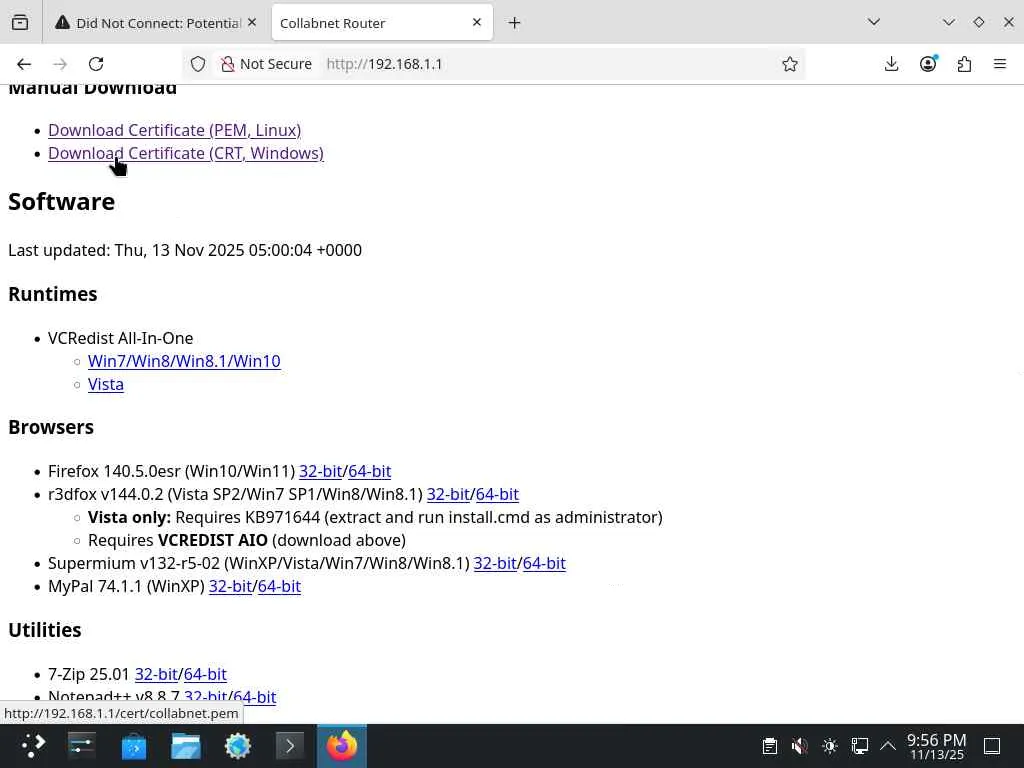Reload the current page
1024x768 pixels.
97,64
